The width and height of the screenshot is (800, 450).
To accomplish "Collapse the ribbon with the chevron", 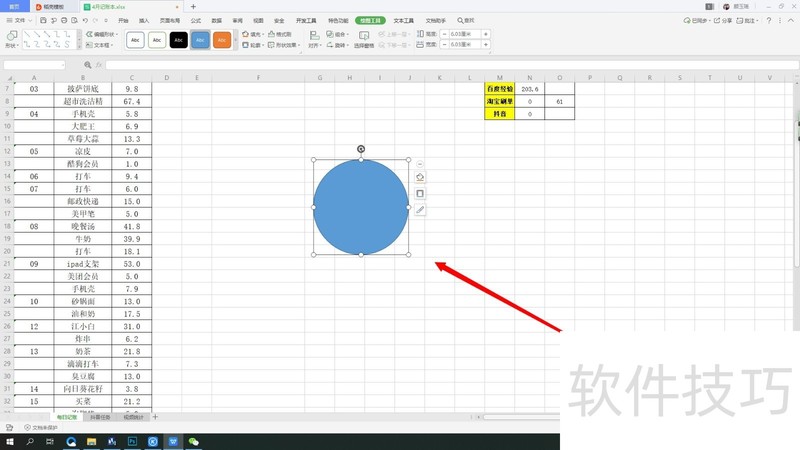I will coord(791,20).
